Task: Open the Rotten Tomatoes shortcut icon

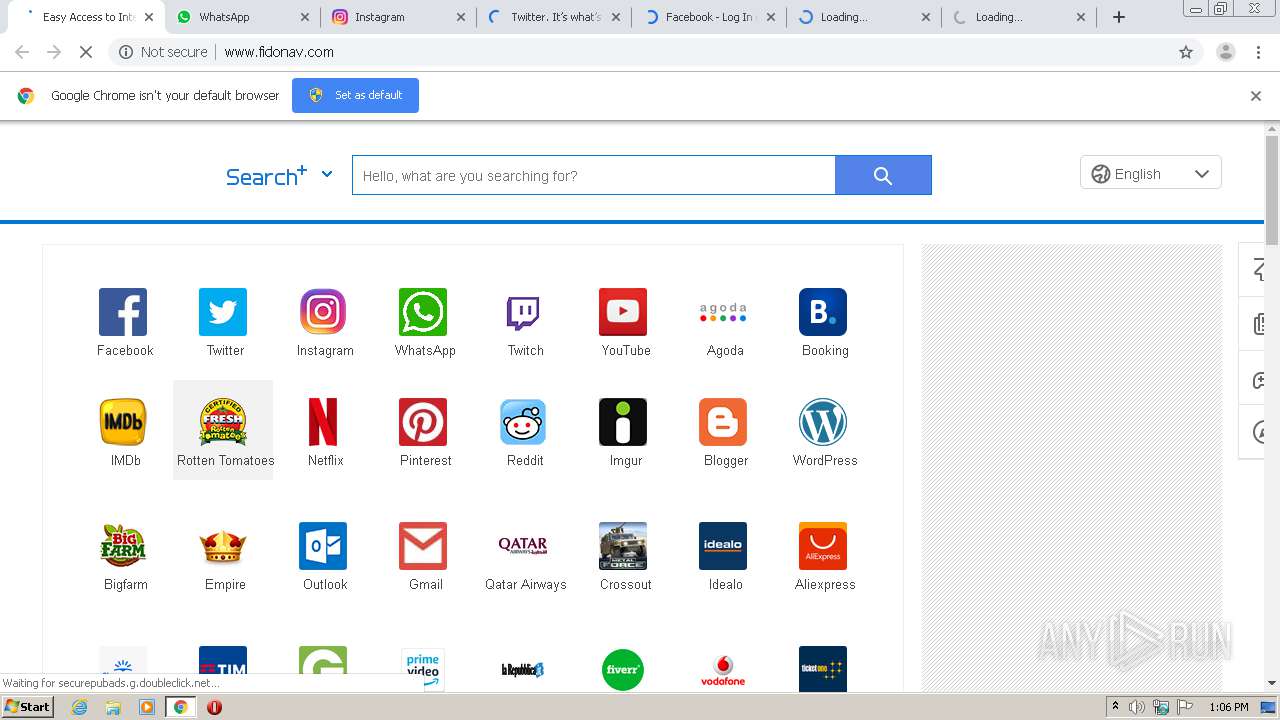Action: [x=223, y=422]
